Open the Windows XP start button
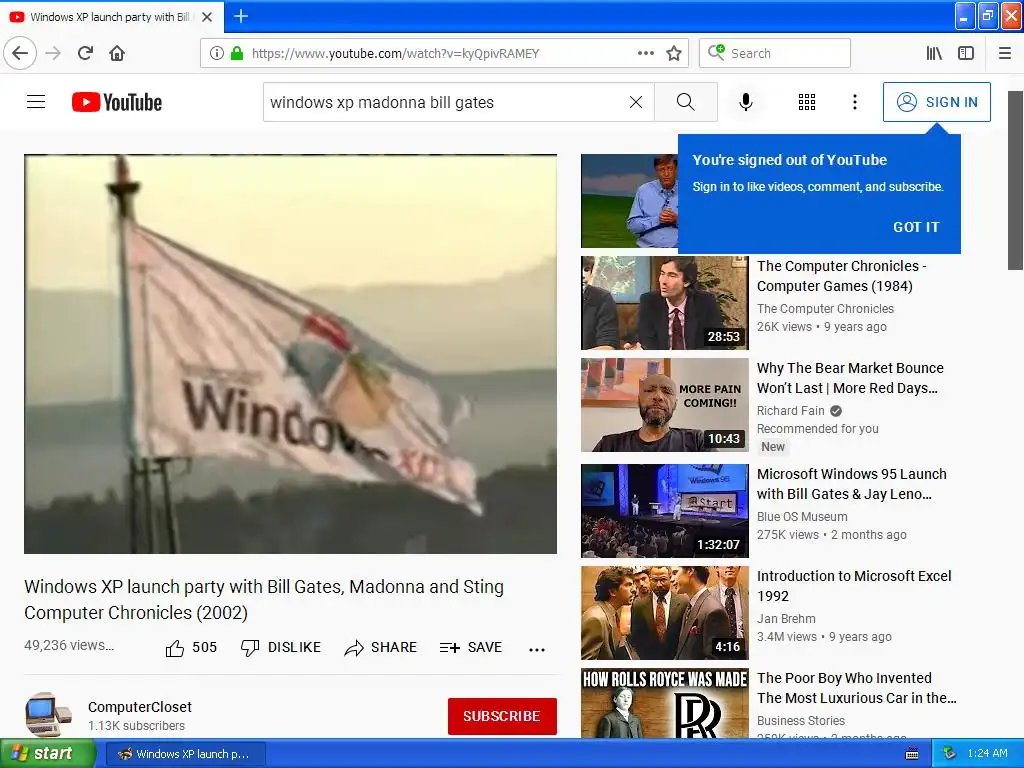Viewport: 1024px width, 768px height. [x=48, y=753]
